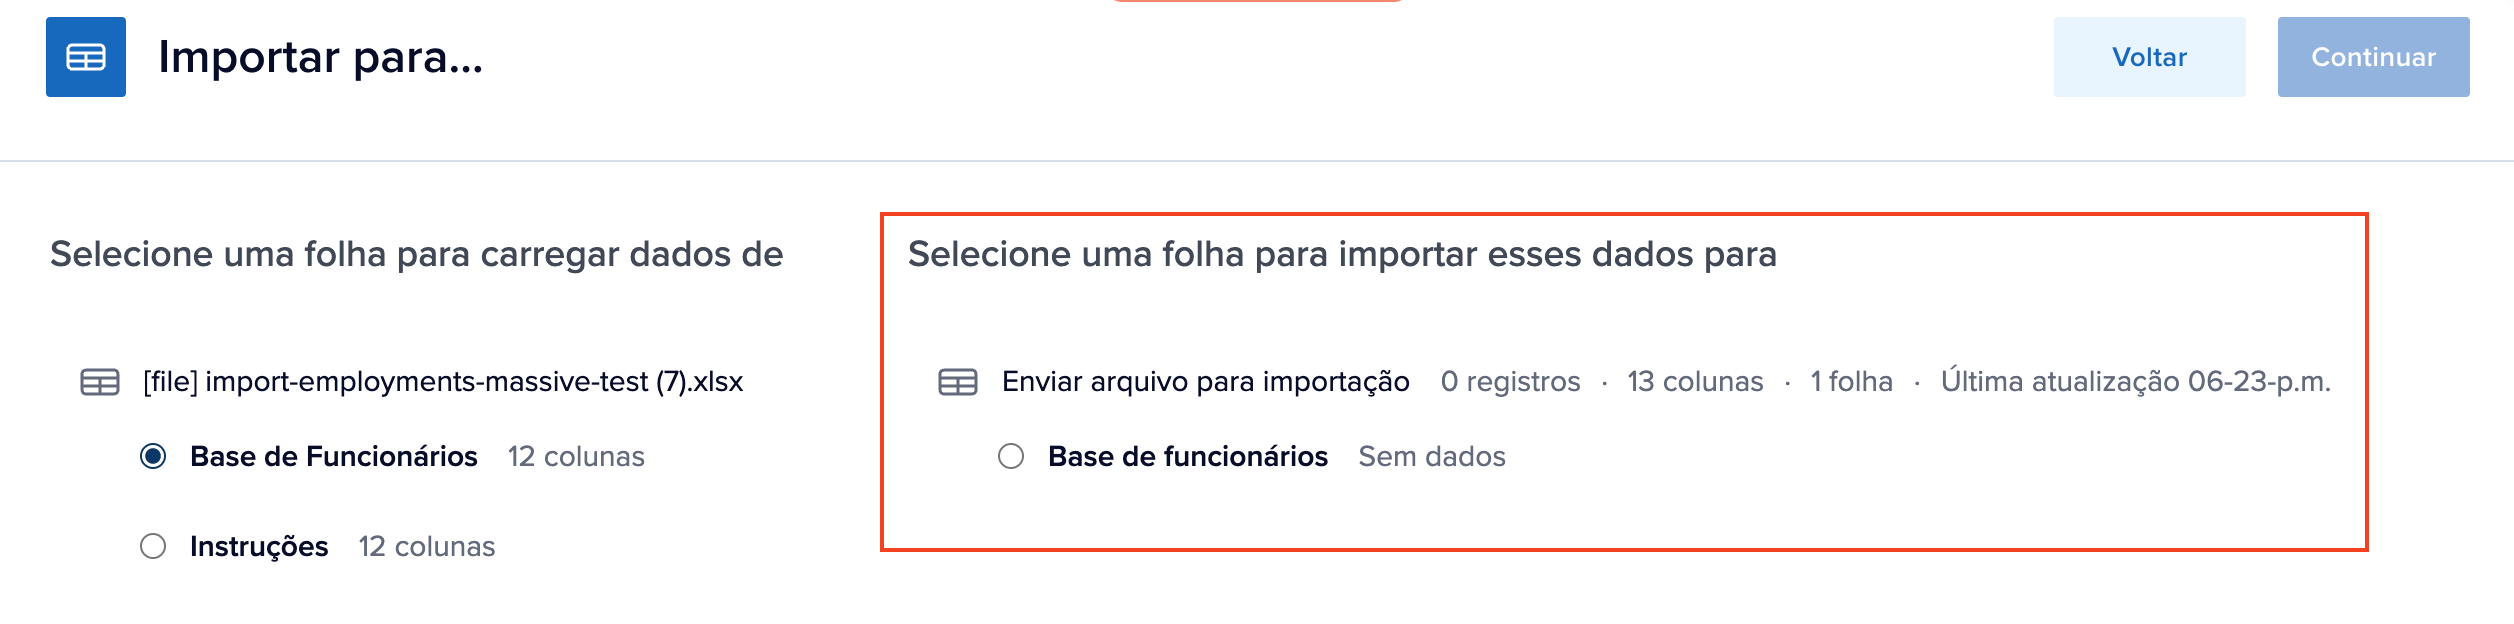
Task: Click the Sem dados text
Action: tap(1431, 457)
